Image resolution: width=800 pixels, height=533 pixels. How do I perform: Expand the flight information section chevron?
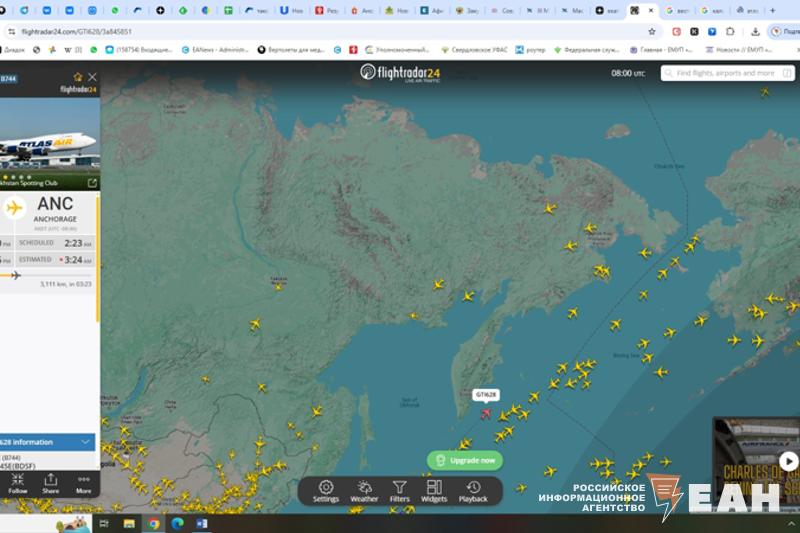[x=86, y=441]
